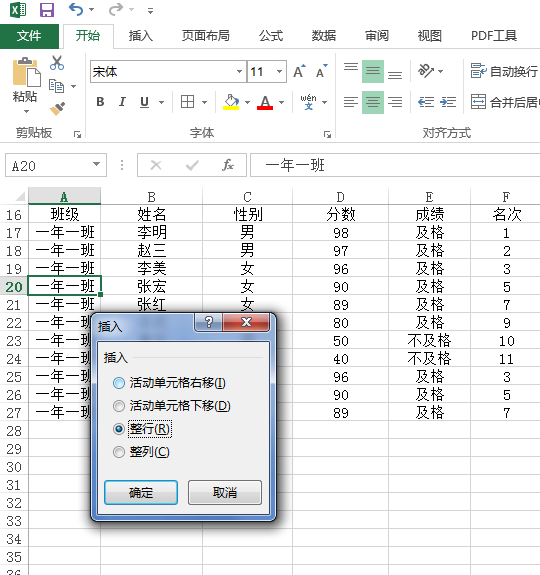Viewport: 540px width, 575px height.
Task: Click the Increase Indent icon
Action: click(448, 102)
